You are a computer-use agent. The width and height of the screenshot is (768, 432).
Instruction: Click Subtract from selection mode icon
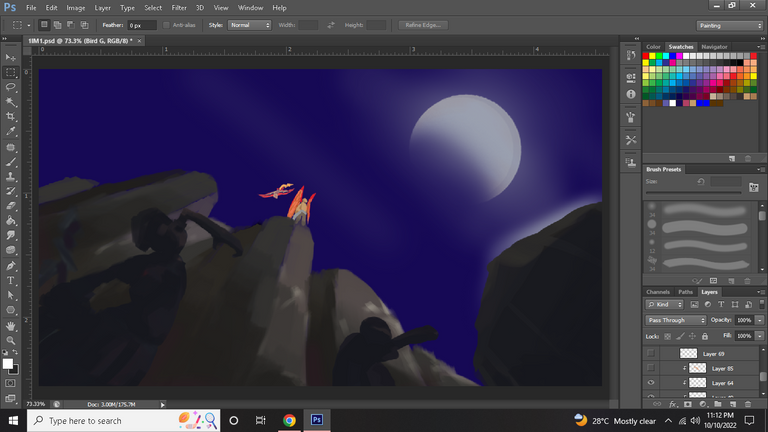click(x=71, y=25)
